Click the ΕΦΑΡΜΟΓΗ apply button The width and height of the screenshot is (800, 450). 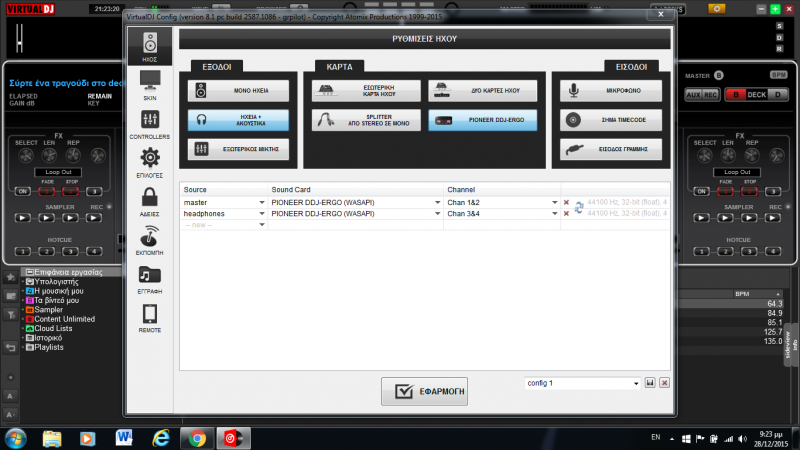pos(425,391)
